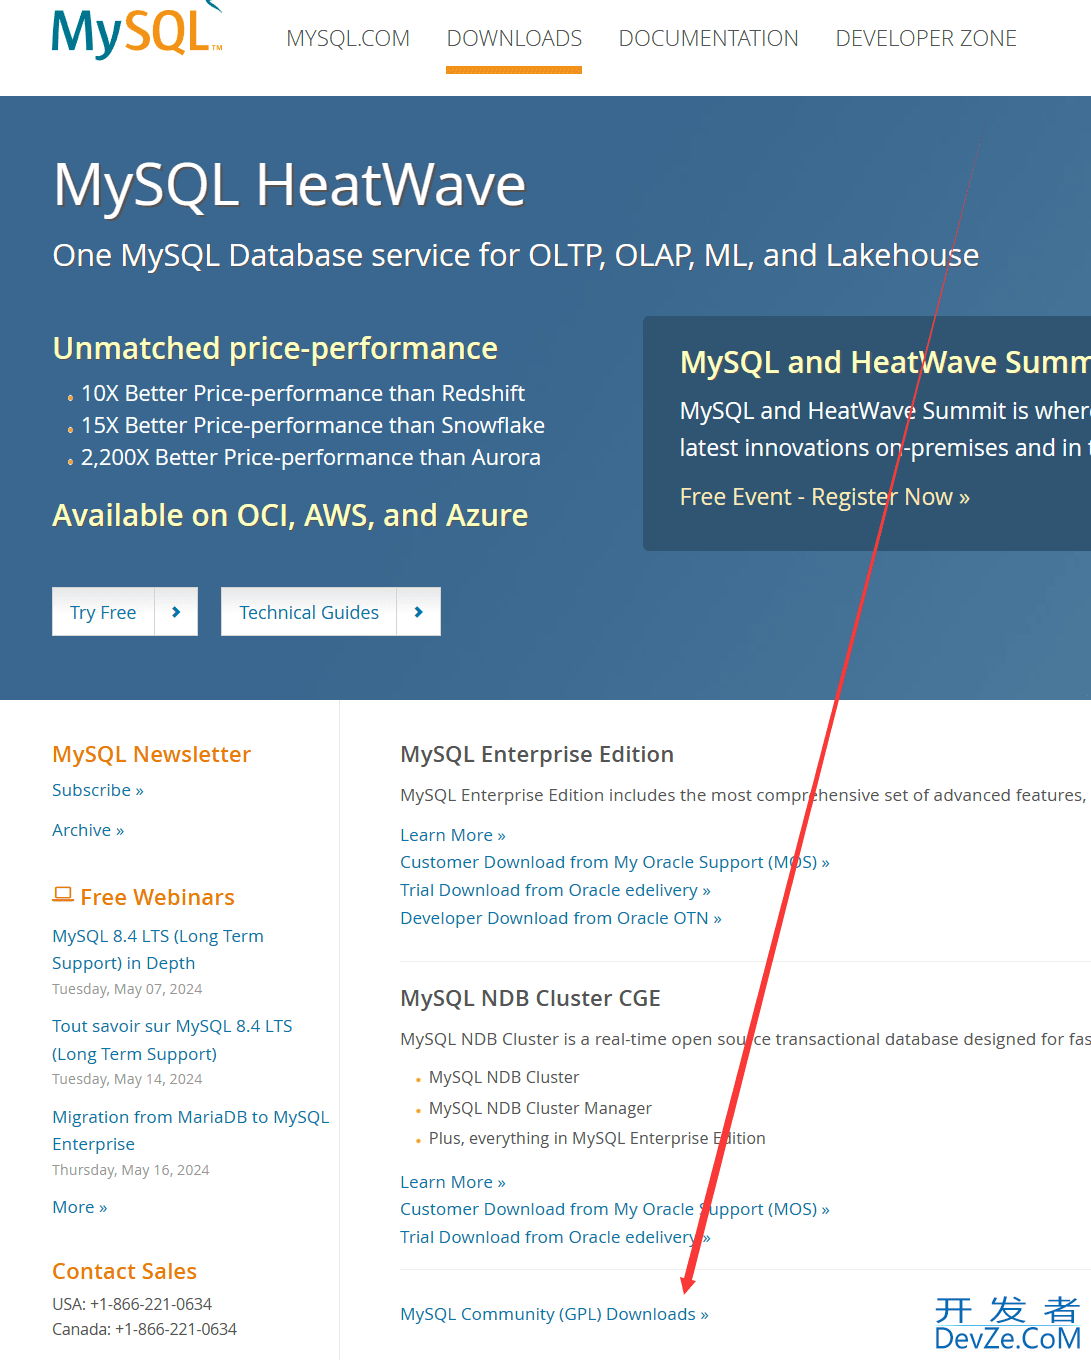Open the MYSQL.COM nav tab
This screenshot has height=1360, width=1091.
click(x=348, y=39)
